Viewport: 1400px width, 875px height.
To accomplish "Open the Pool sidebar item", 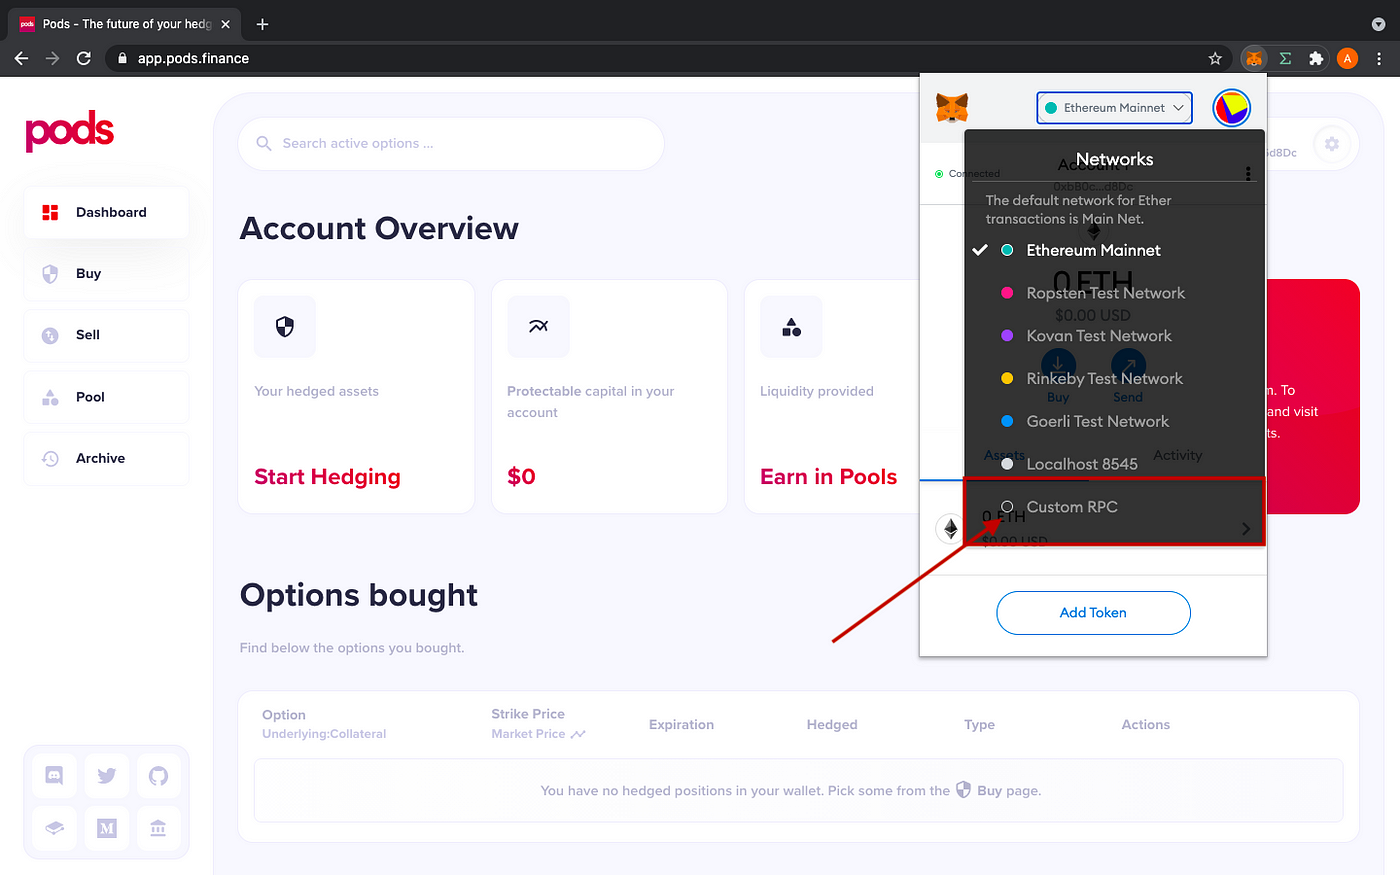I will [x=106, y=397].
